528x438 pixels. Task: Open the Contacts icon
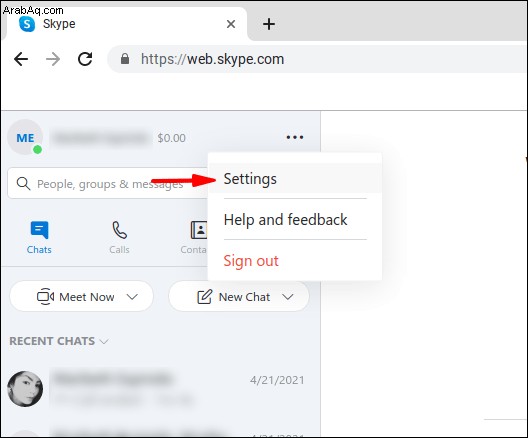point(199,230)
